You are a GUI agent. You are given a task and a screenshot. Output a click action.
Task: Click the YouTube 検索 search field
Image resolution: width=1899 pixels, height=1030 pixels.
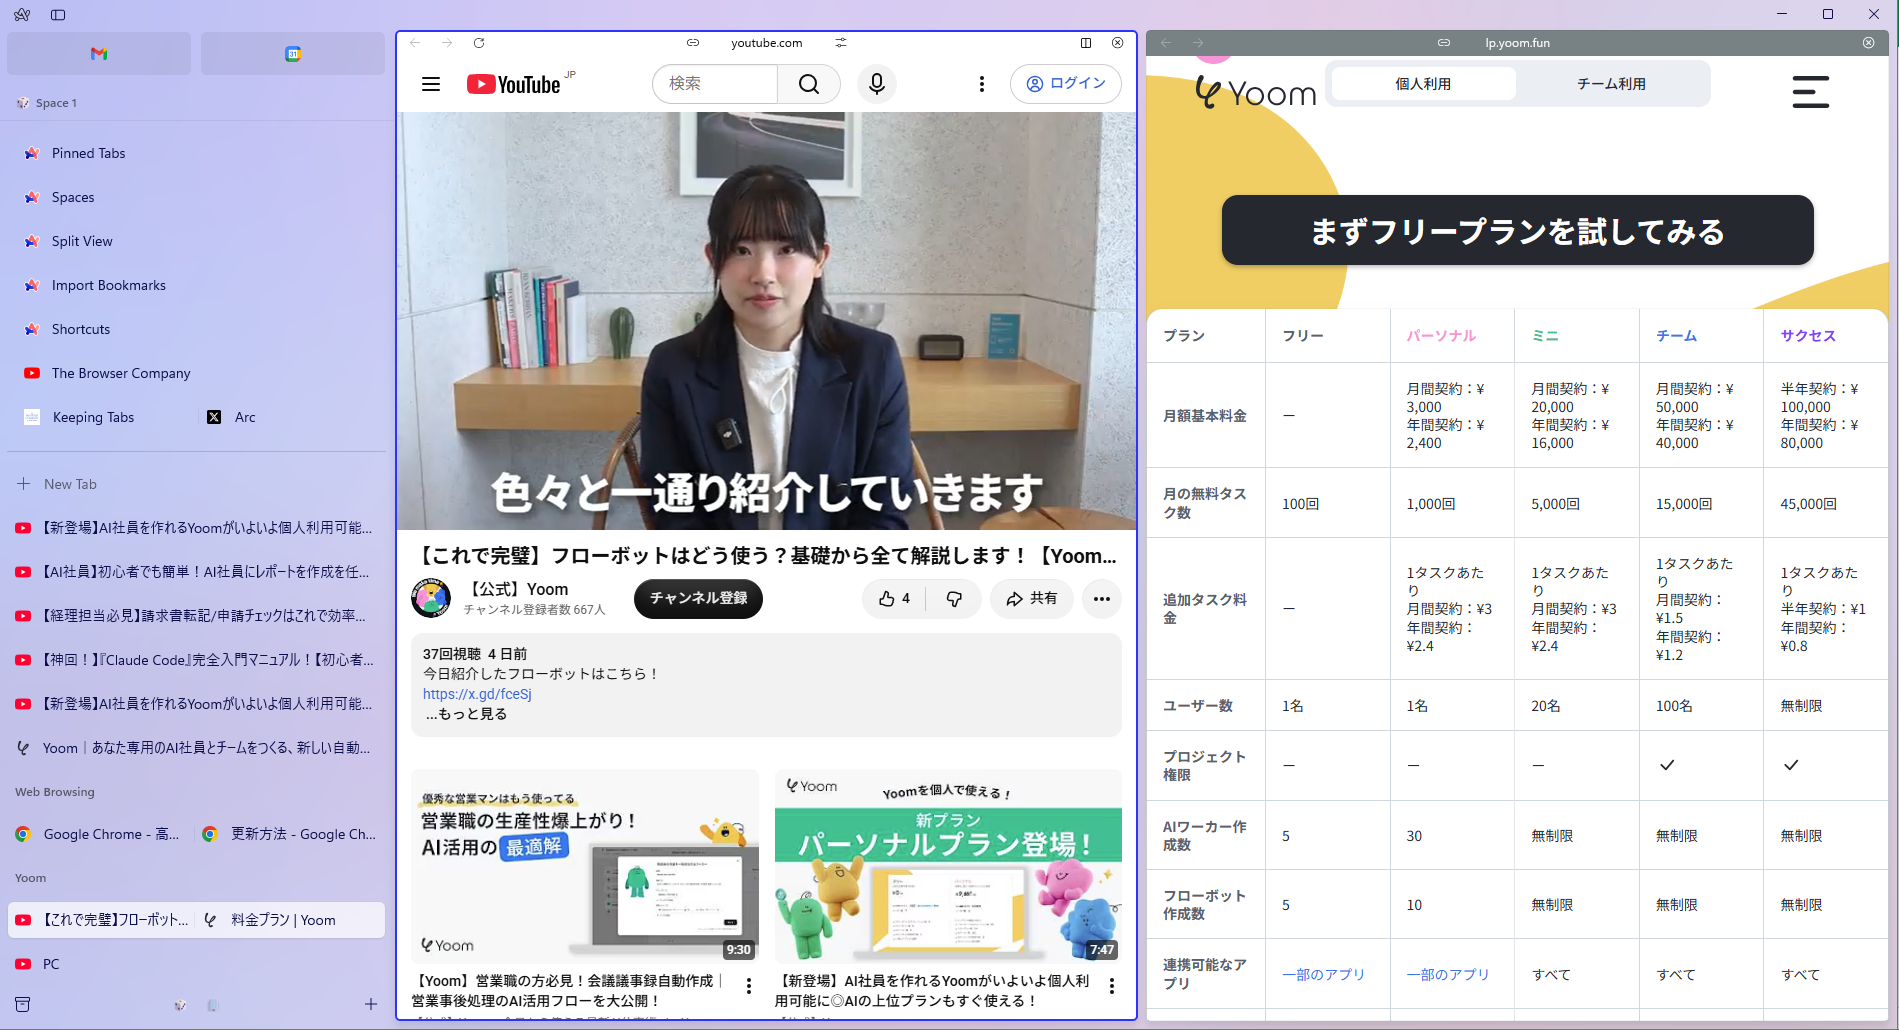coord(715,84)
